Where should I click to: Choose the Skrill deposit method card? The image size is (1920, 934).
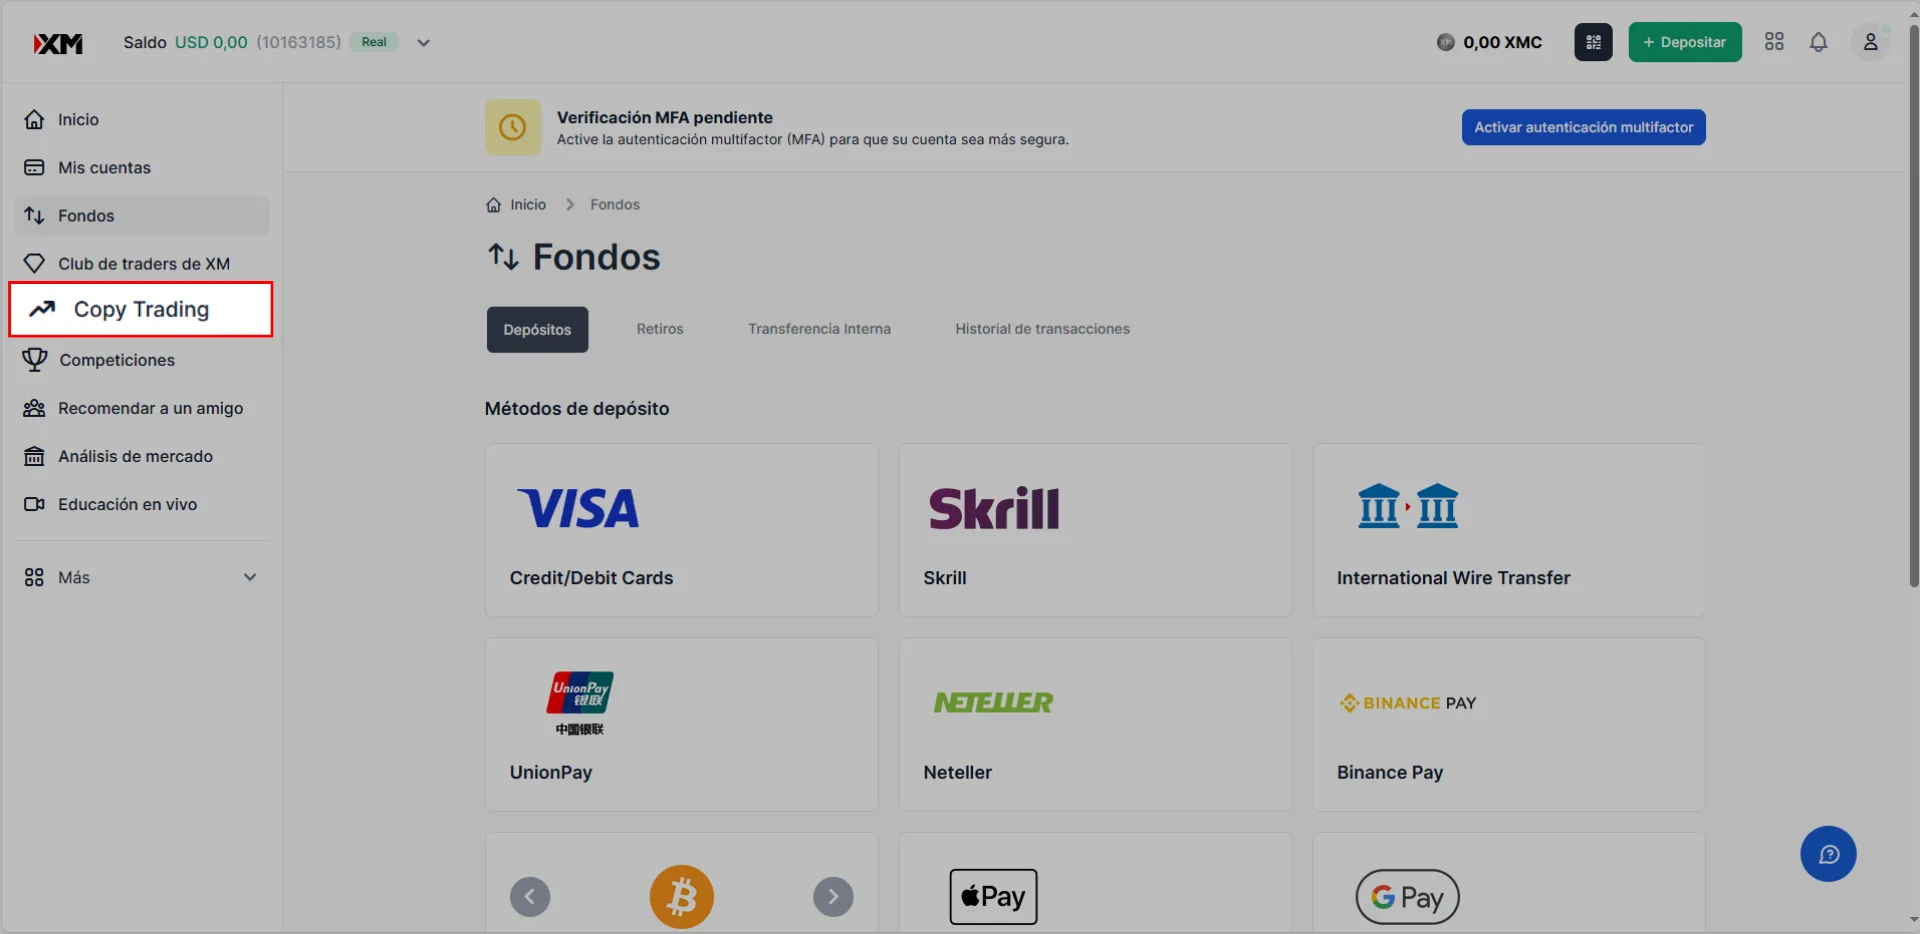click(x=1095, y=530)
